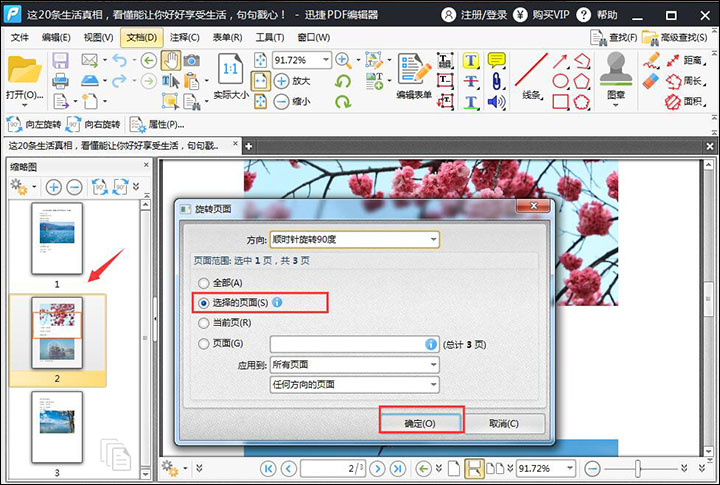The height and width of the screenshot is (485, 720).
Task: Confirm rotation with 确定(O) button
Action: point(420,423)
